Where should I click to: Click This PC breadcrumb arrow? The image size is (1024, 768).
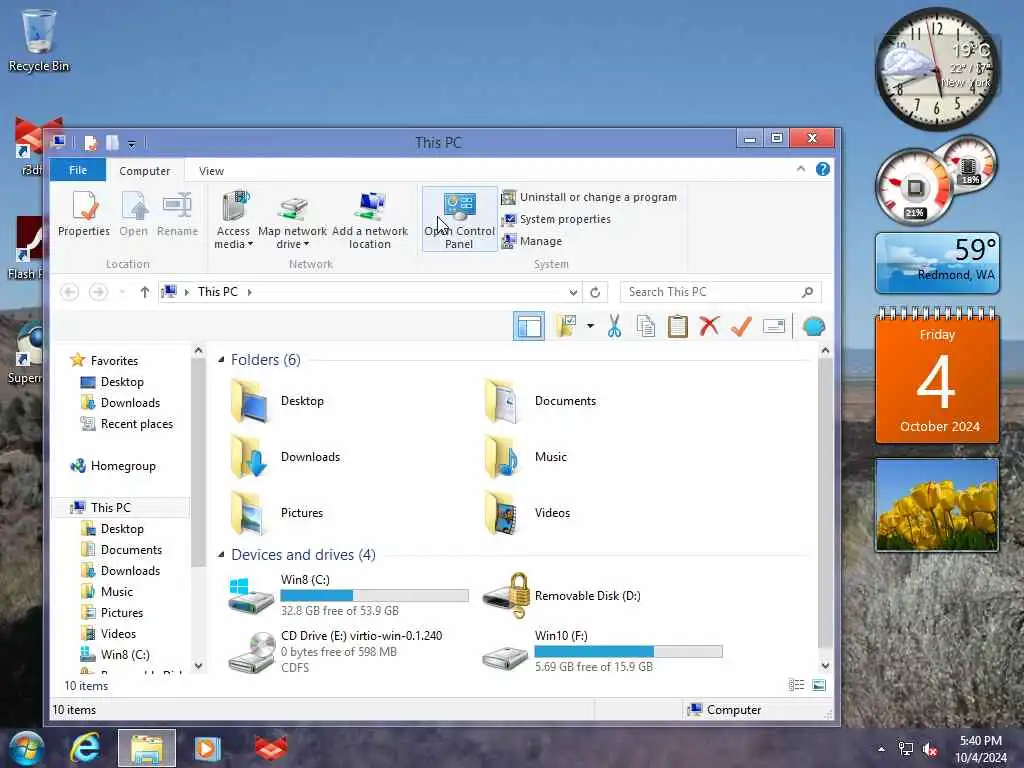[249, 292]
